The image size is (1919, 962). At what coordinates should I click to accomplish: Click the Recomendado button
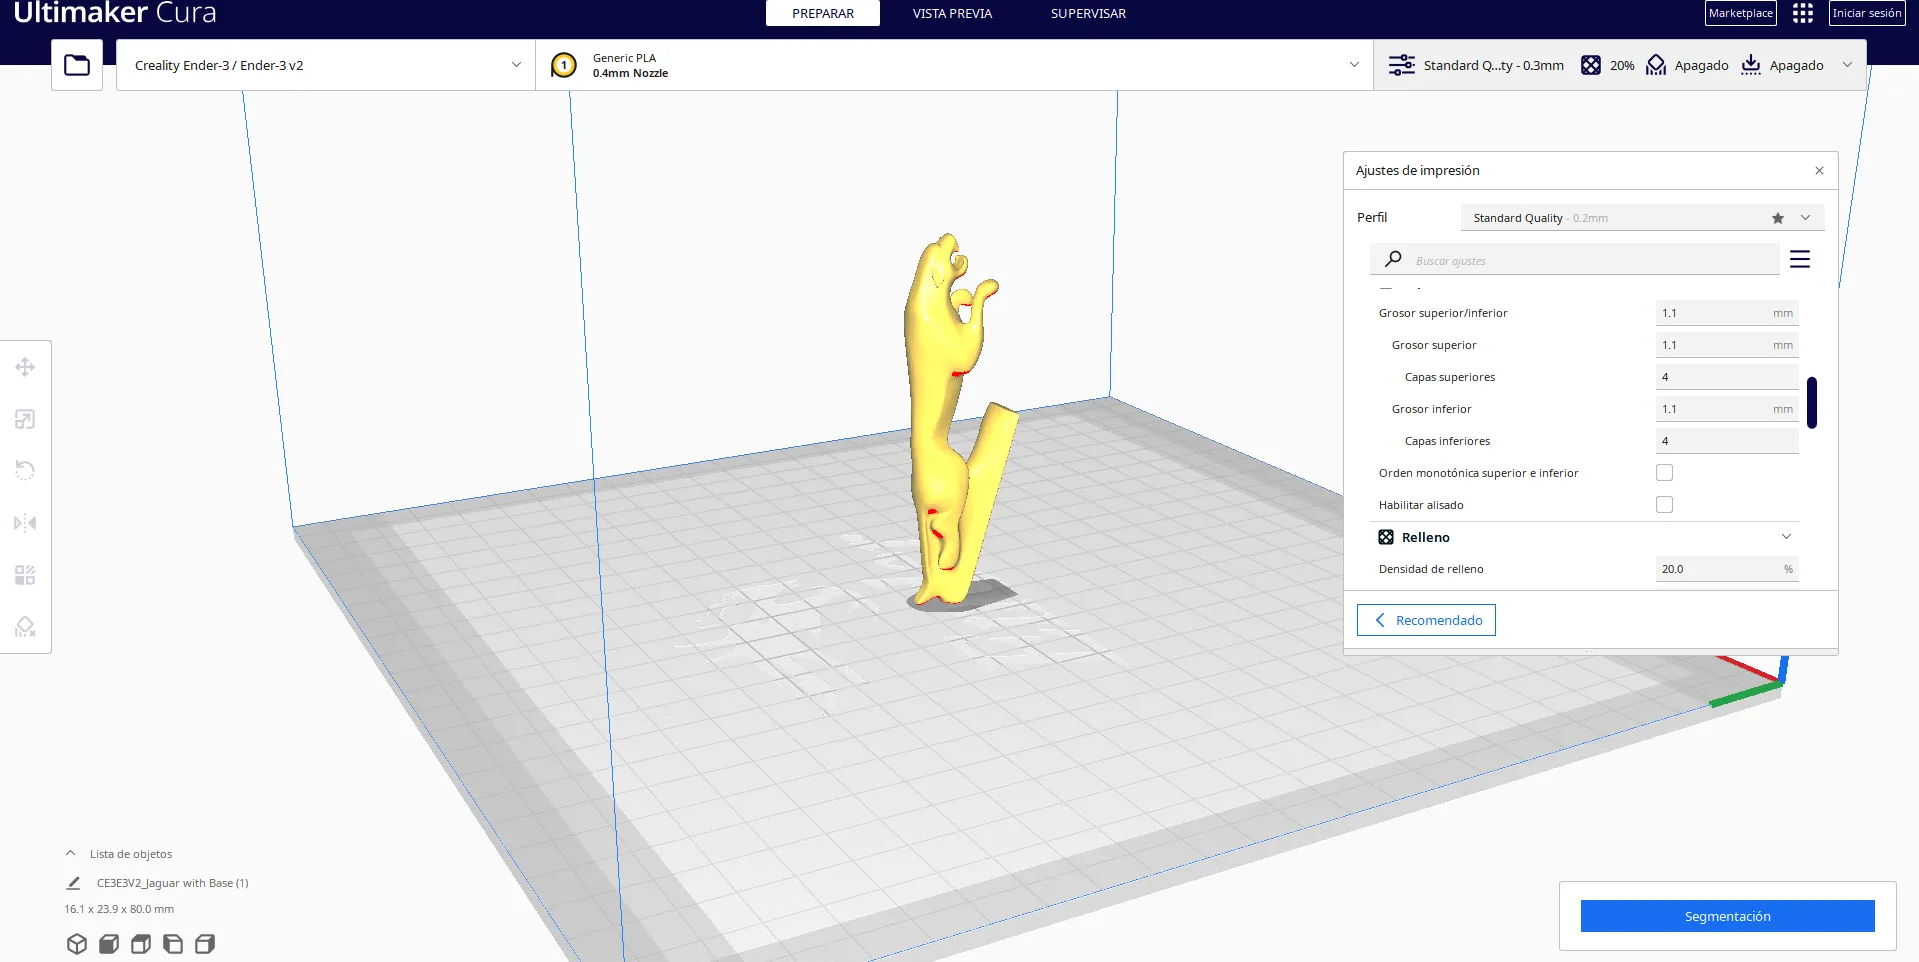point(1426,620)
